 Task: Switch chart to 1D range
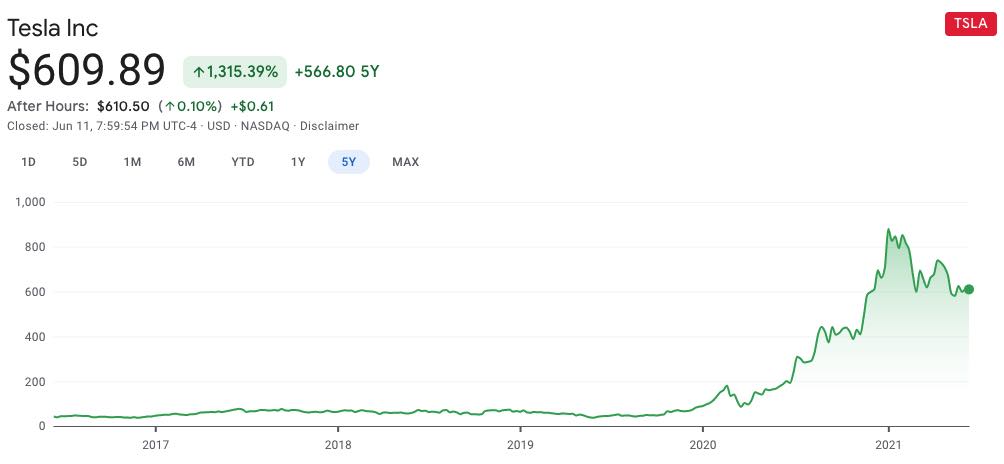(x=29, y=162)
